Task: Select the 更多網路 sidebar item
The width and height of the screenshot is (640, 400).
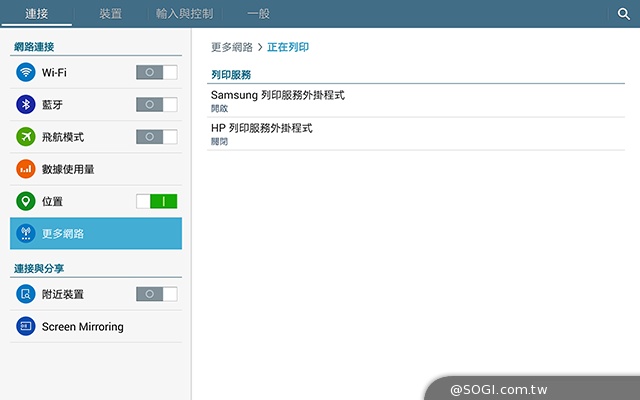Action: pos(96,233)
